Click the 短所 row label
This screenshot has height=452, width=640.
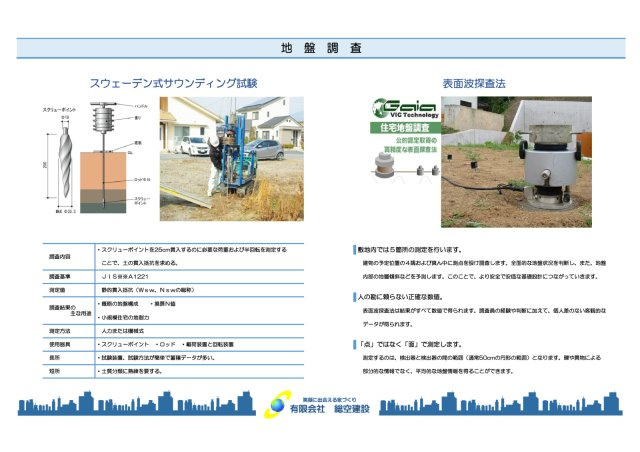[x=55, y=371]
